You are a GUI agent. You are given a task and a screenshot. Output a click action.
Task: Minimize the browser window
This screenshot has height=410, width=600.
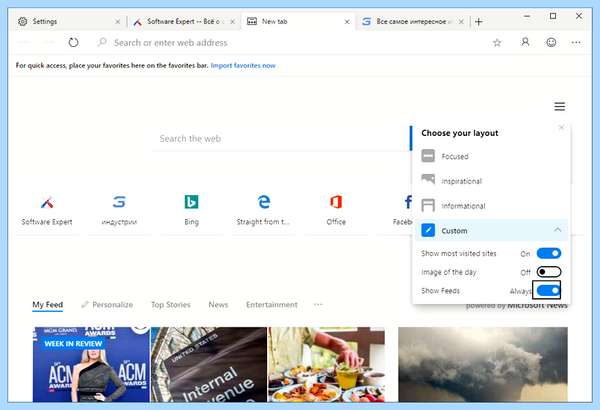coord(527,16)
